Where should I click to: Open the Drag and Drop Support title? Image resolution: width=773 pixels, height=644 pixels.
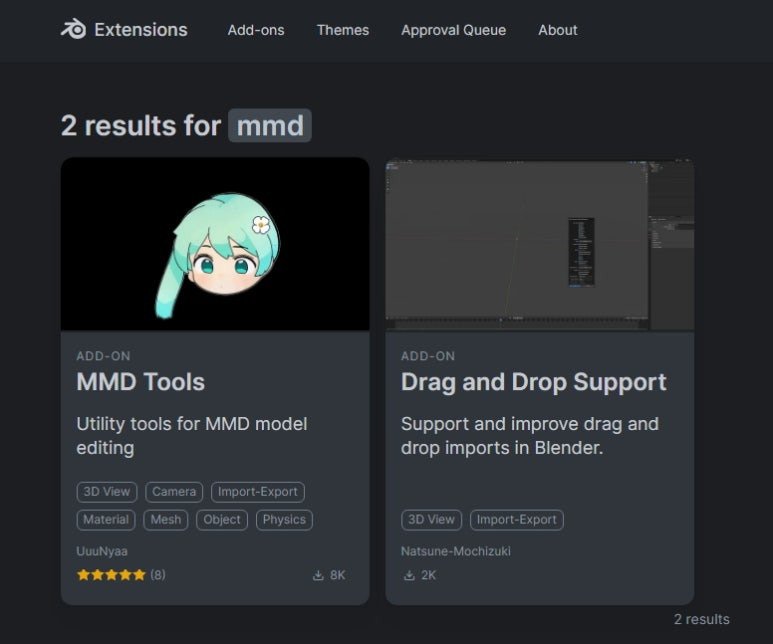(533, 382)
